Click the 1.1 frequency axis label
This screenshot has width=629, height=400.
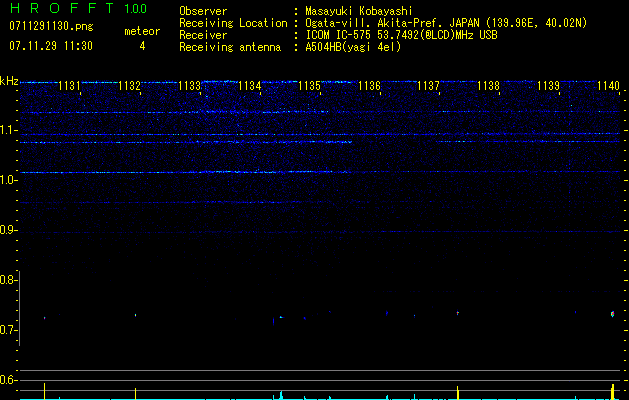point(8,130)
